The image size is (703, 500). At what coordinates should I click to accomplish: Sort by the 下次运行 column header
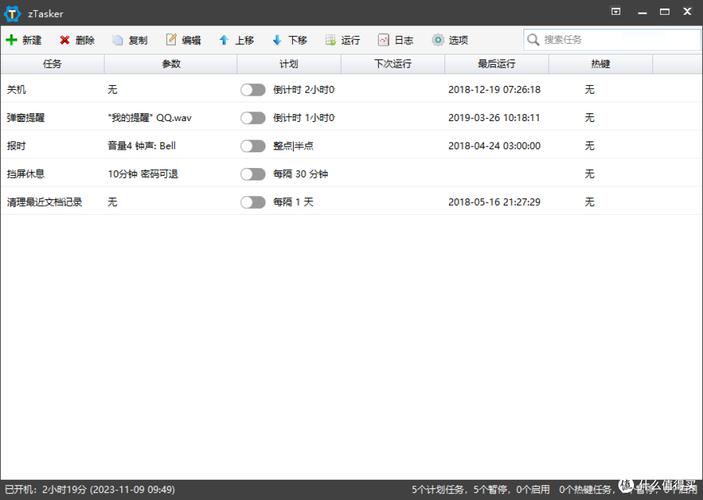pos(393,64)
